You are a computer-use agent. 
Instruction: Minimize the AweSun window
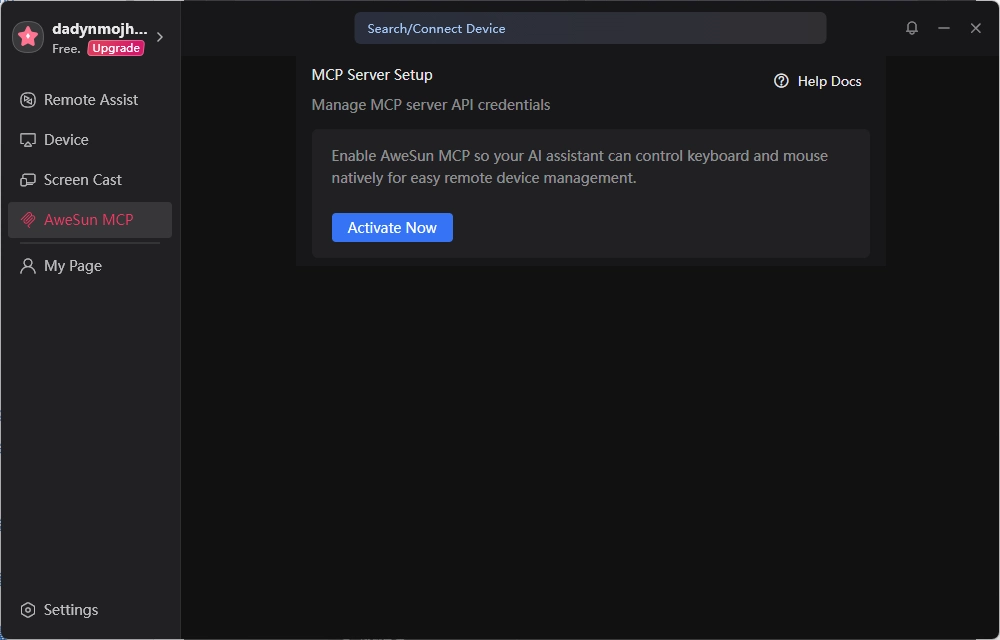click(944, 28)
